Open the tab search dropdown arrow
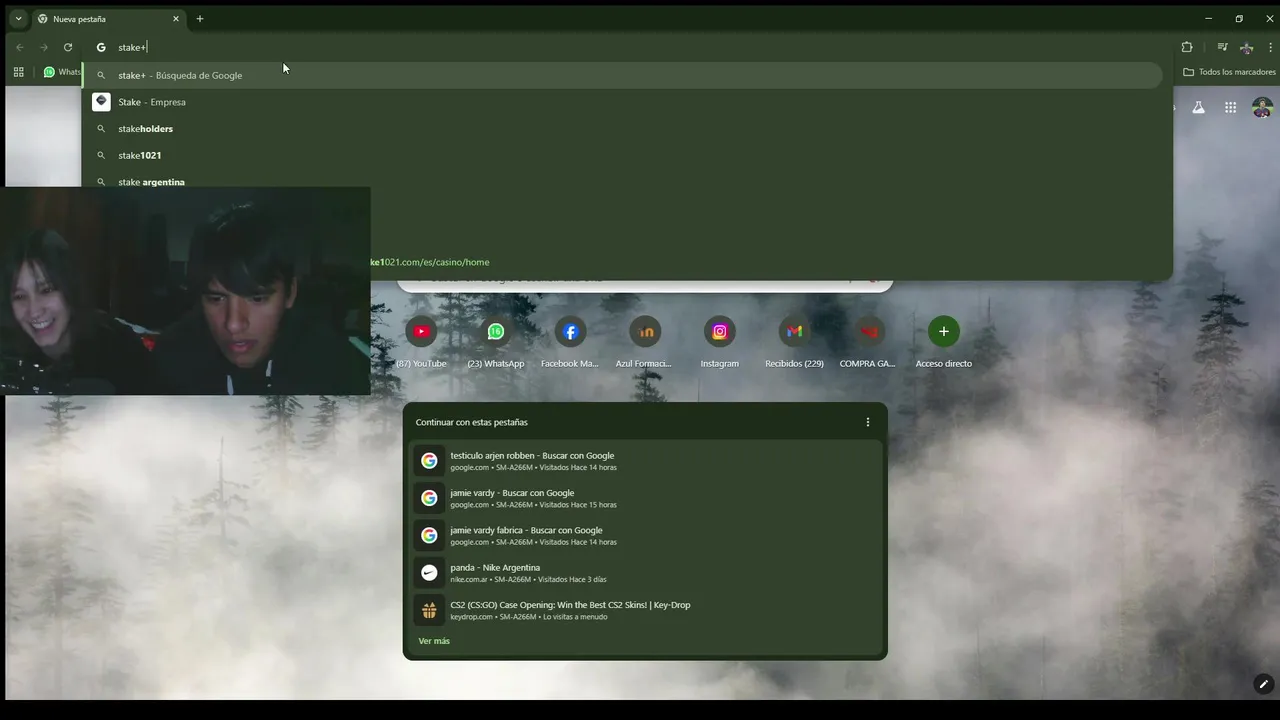Image resolution: width=1280 pixels, height=720 pixels. [18, 19]
